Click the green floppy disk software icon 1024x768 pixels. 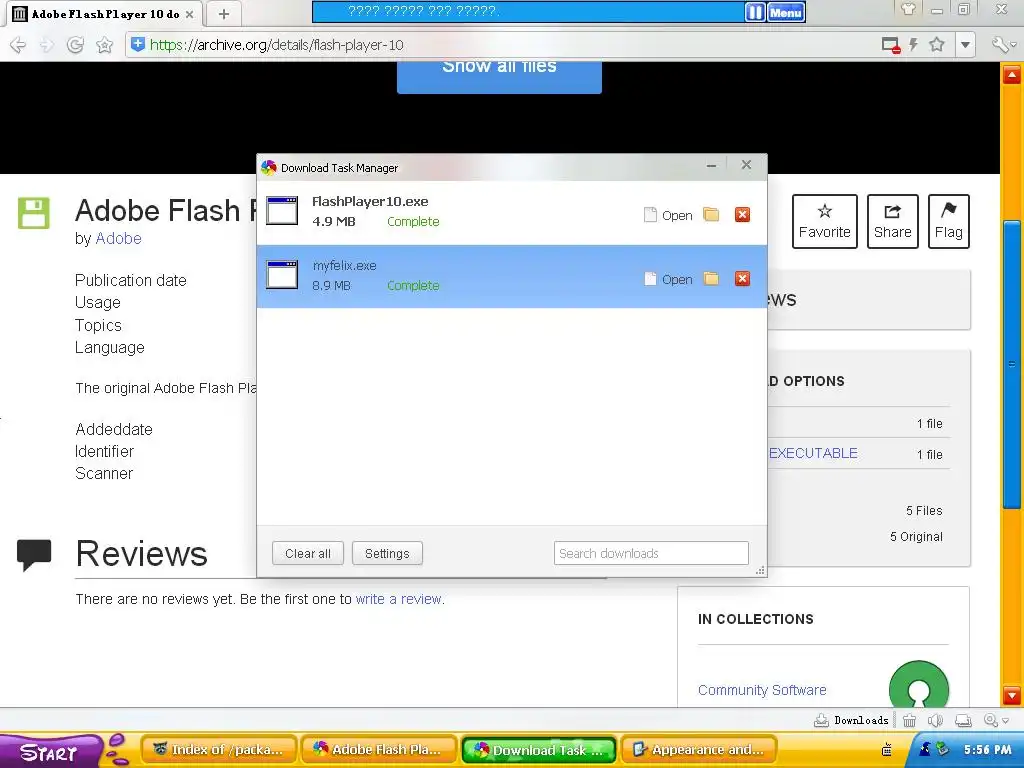33,213
